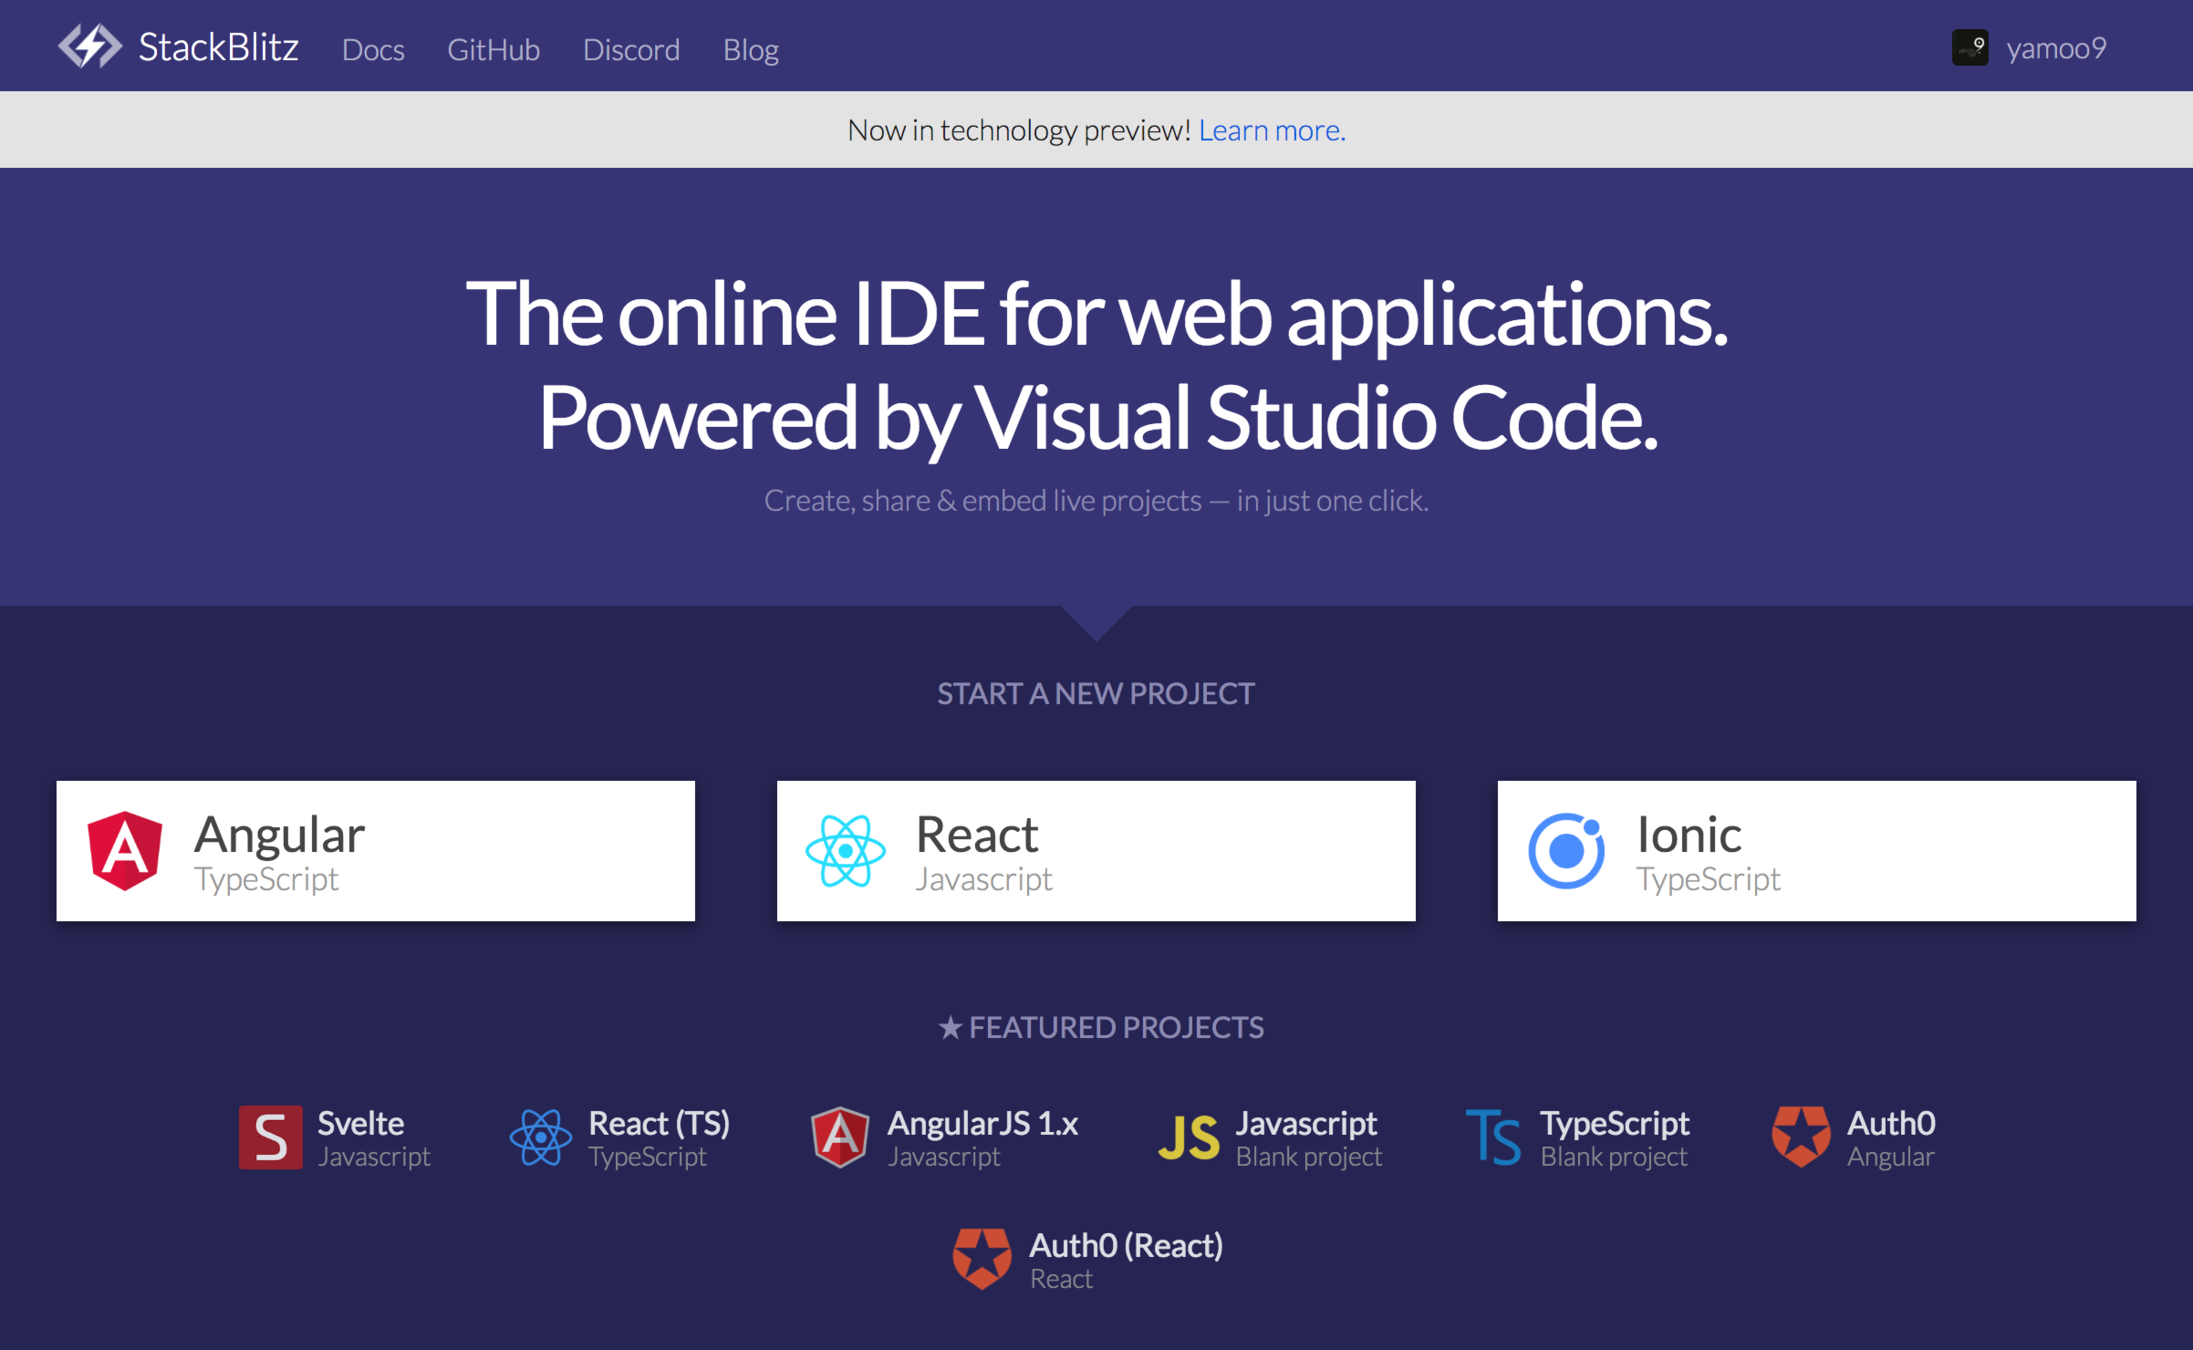Click the Auth0 Angular star badge icon

(x=1800, y=1136)
